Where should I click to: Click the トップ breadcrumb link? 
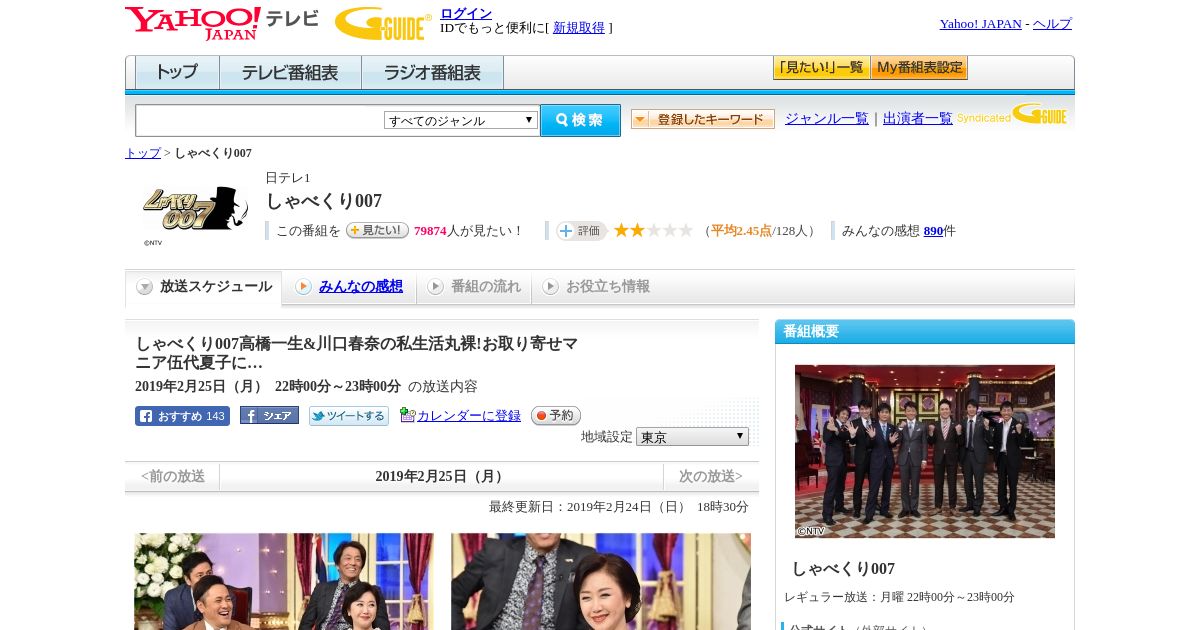143,153
